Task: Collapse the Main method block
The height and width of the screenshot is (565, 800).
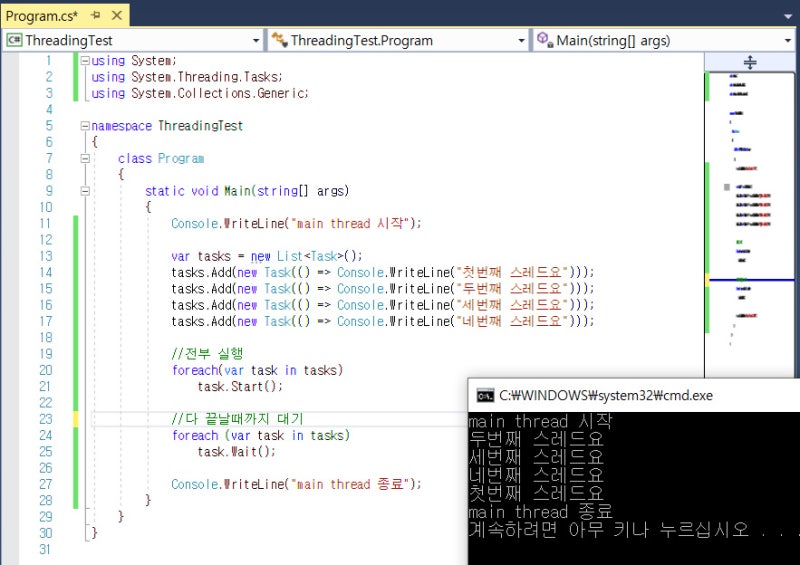Action: pos(84,191)
